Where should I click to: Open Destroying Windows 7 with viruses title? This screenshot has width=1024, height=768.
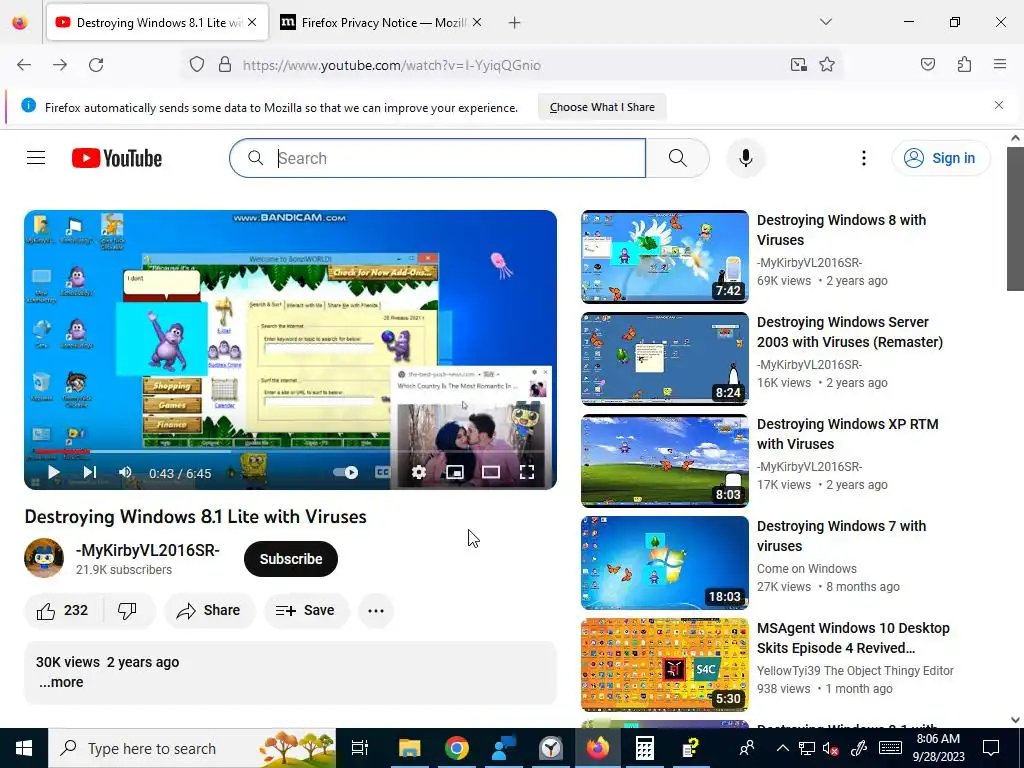tap(841, 536)
